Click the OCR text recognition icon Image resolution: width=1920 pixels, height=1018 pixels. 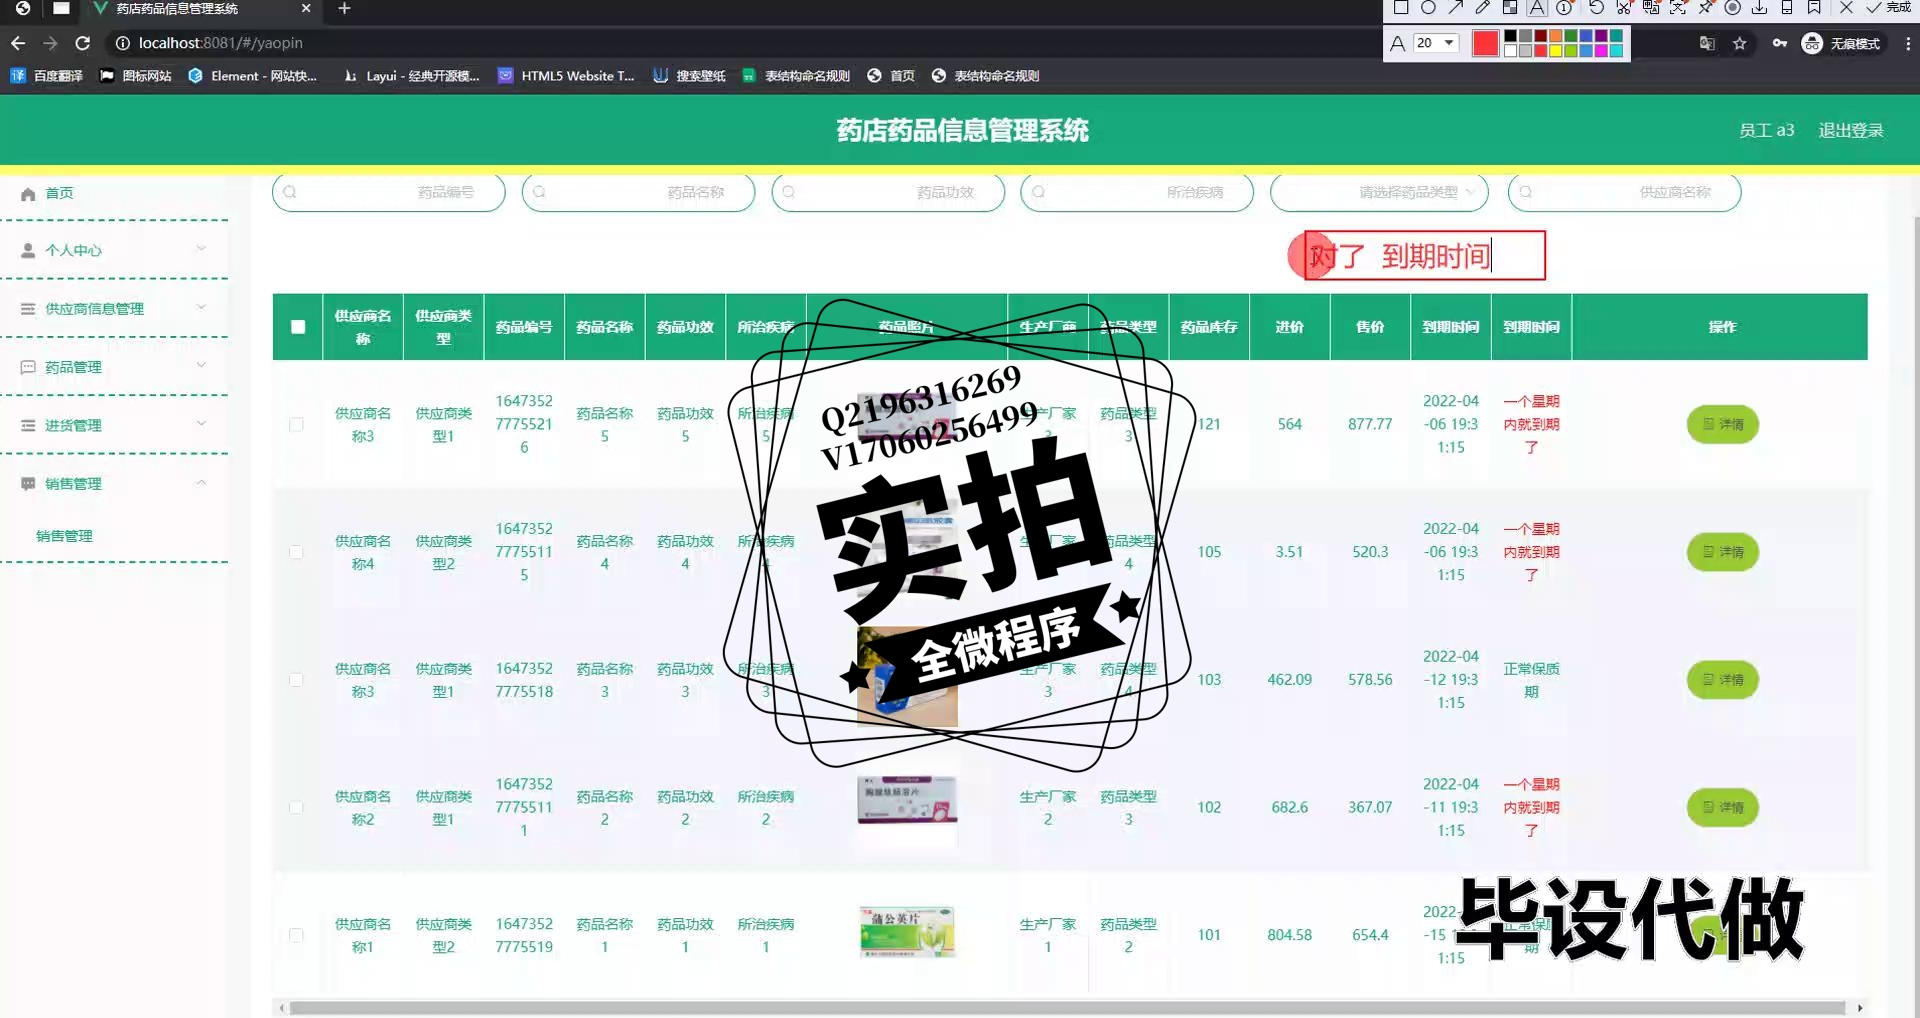click(1678, 8)
